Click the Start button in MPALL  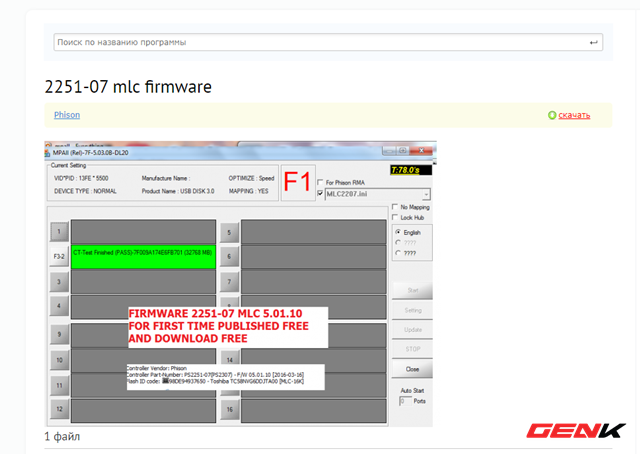coord(412,290)
